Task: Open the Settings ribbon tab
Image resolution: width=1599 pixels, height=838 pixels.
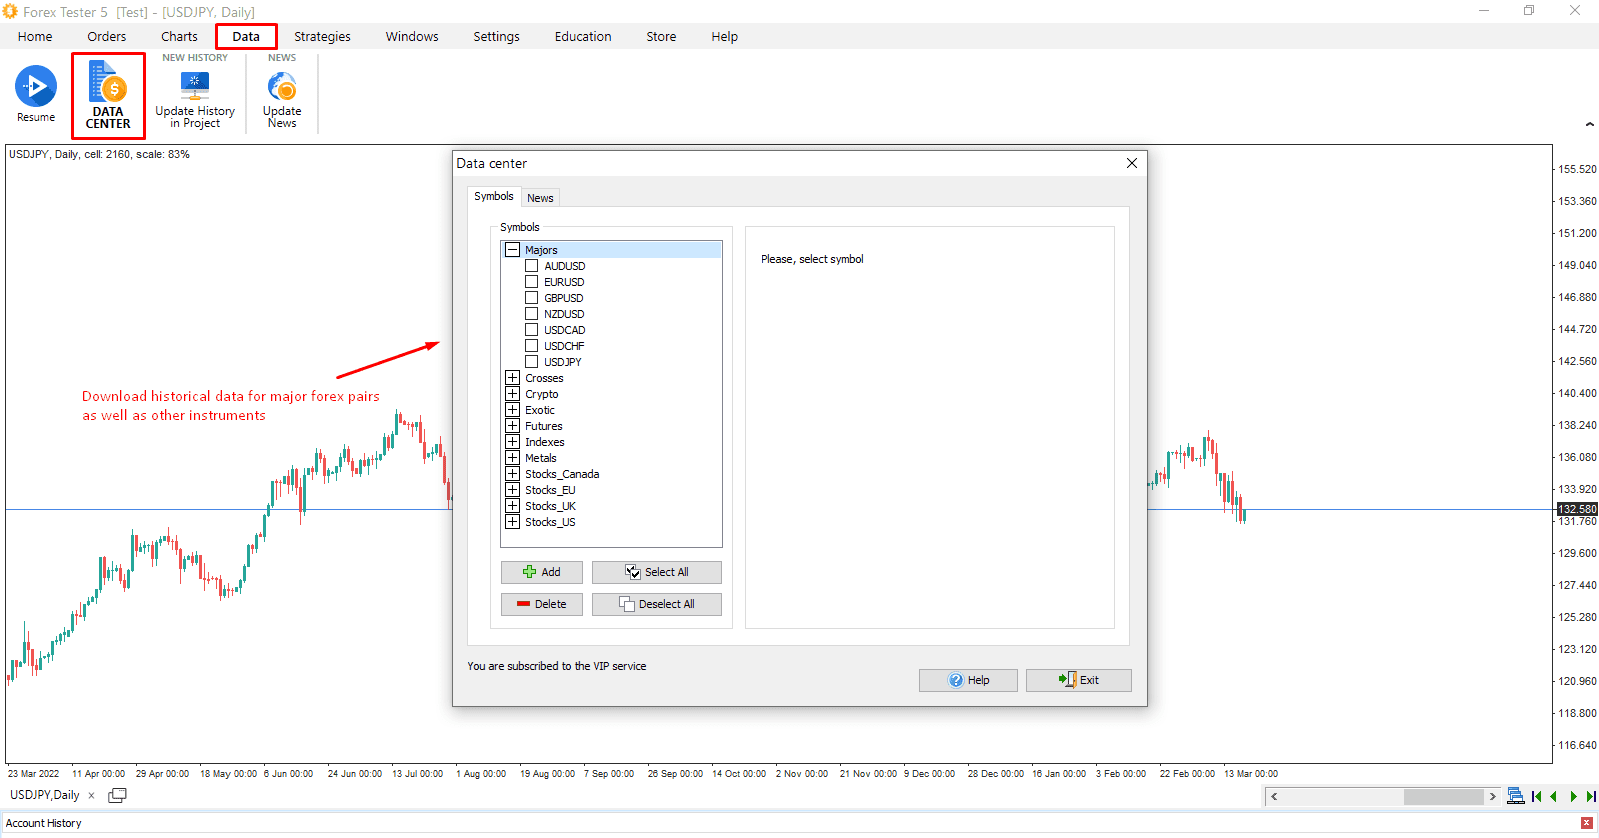Action: click(496, 37)
